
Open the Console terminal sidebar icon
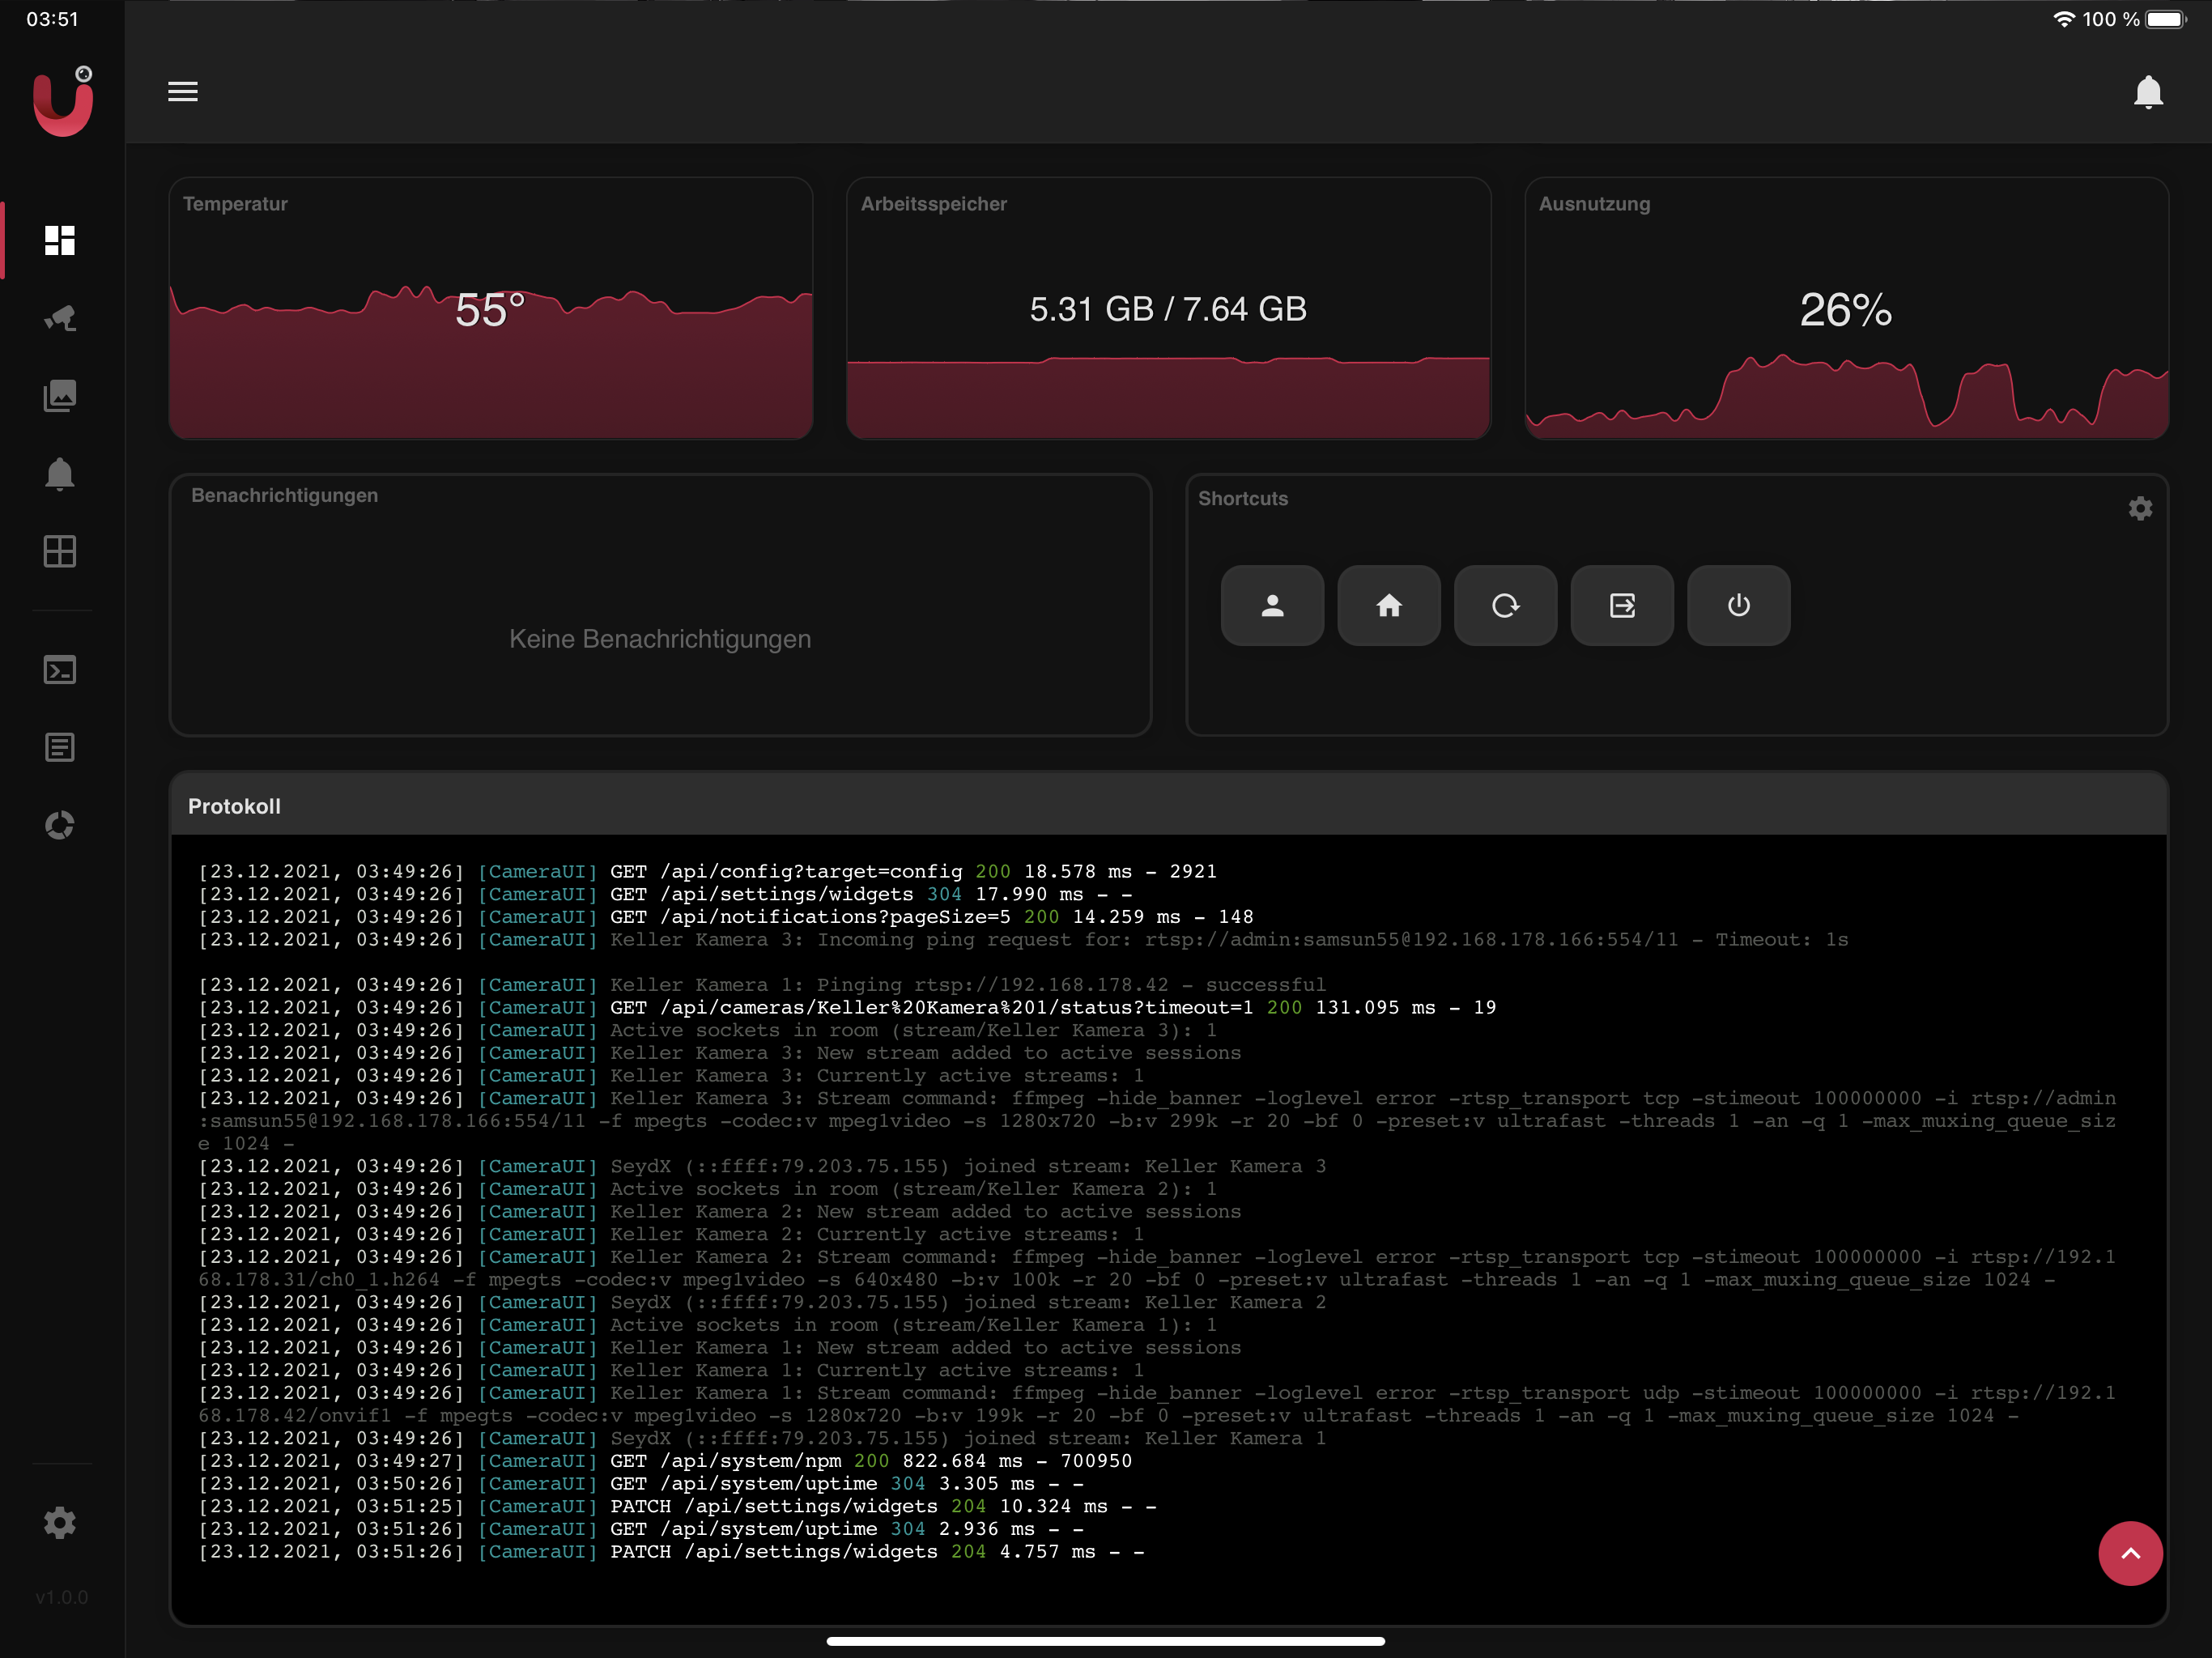60,669
